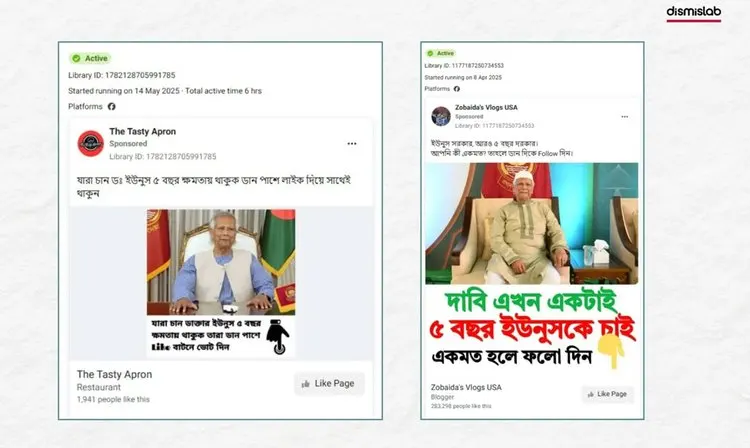
Task: Click the dismislab logo
Action: (x=694, y=13)
